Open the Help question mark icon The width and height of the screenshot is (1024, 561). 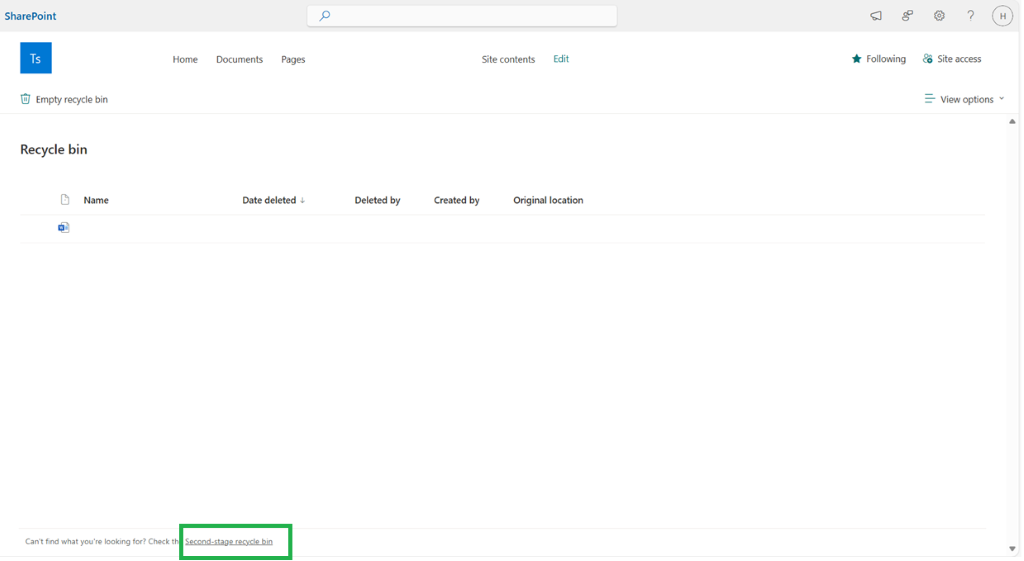tap(970, 16)
